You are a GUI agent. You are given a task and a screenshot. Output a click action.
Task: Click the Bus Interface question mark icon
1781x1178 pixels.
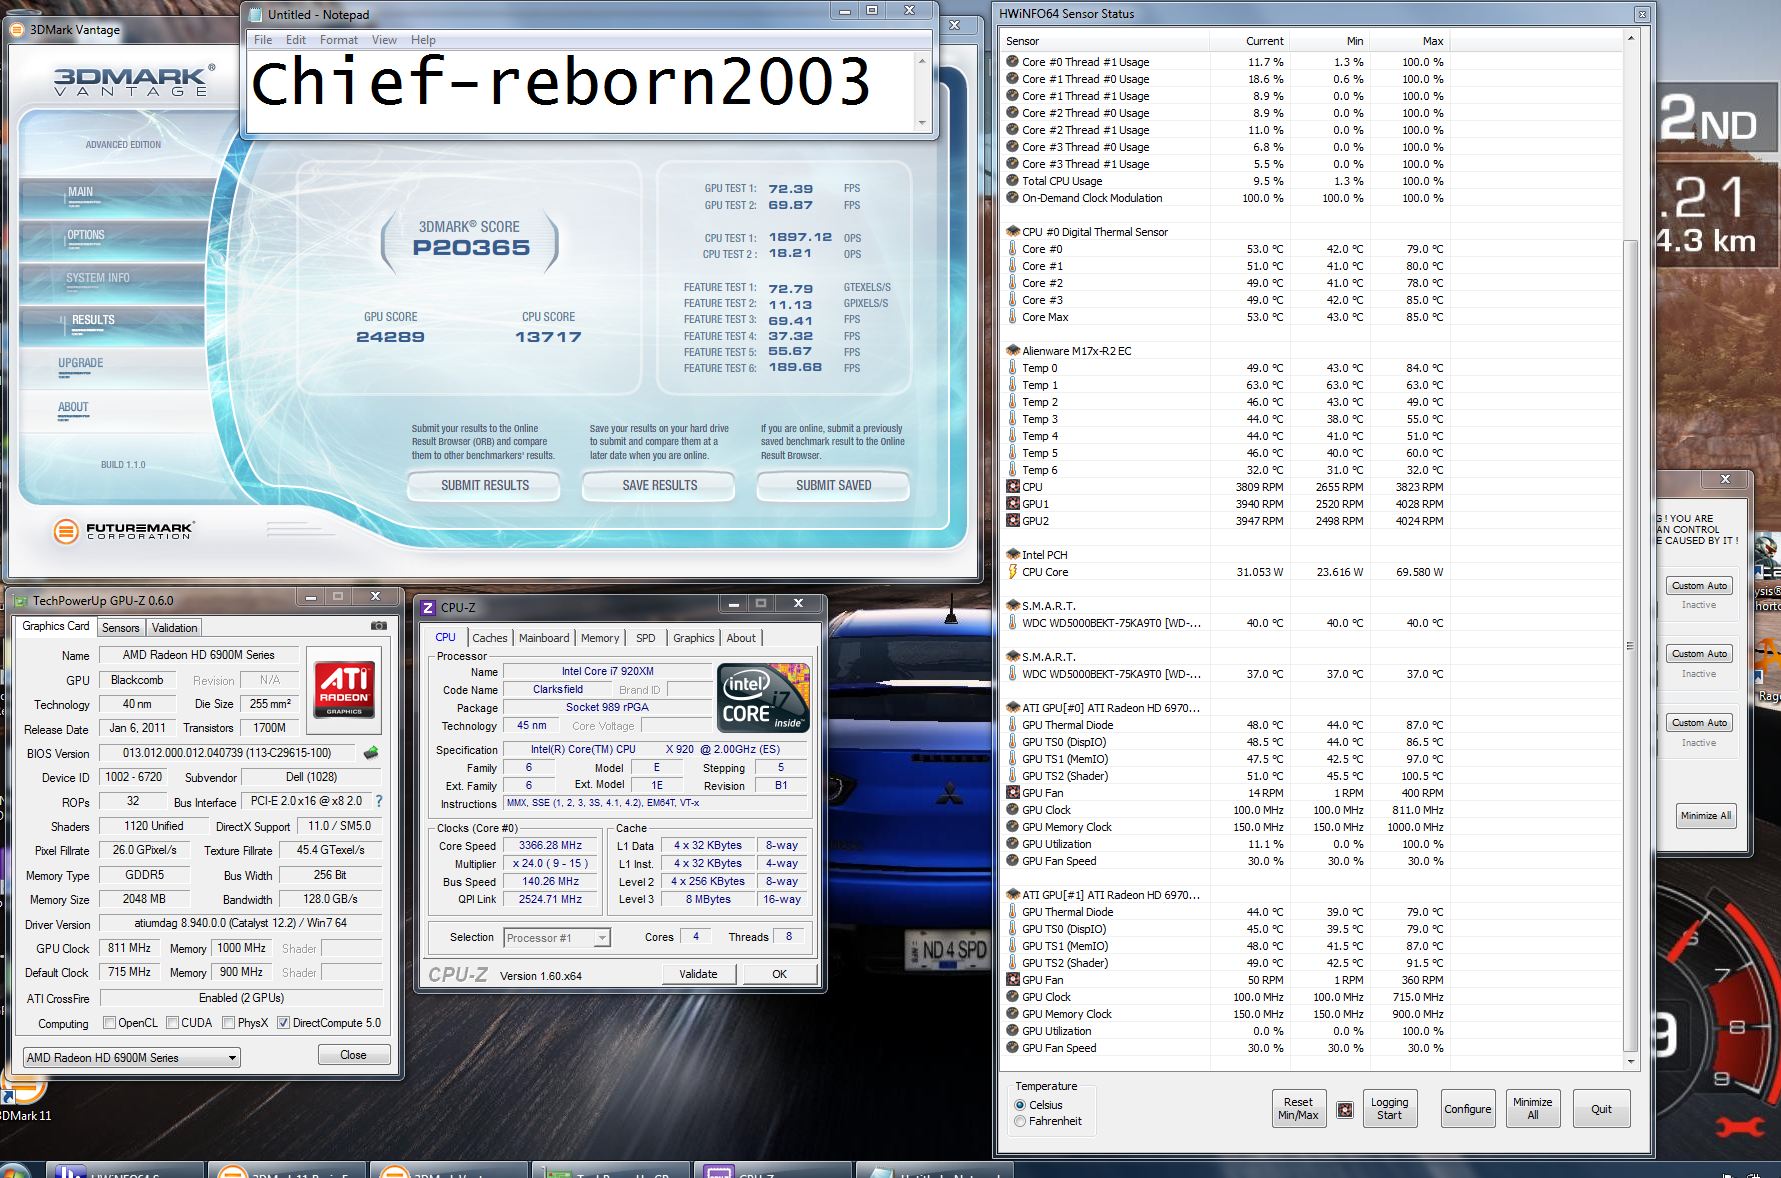click(379, 801)
